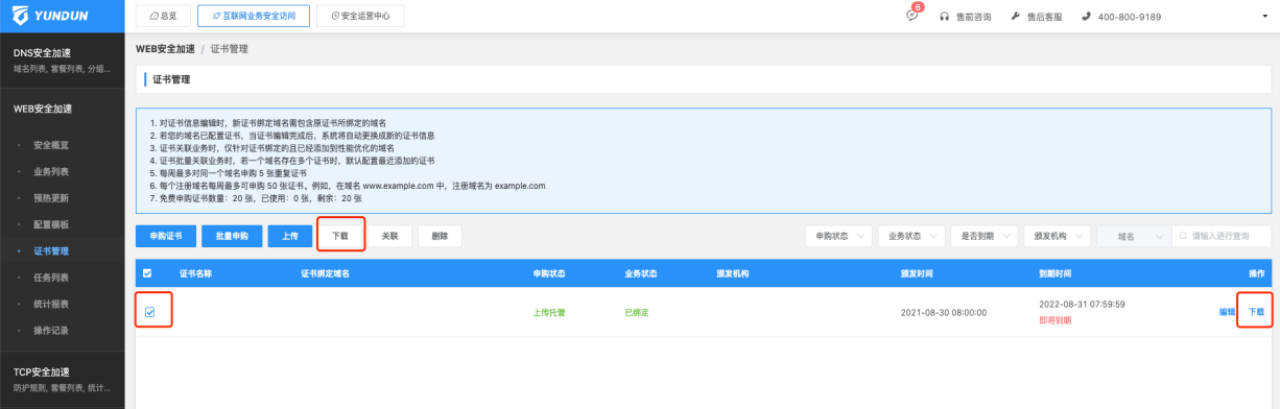Open the 申购状态 filter dropdown

tap(838, 236)
